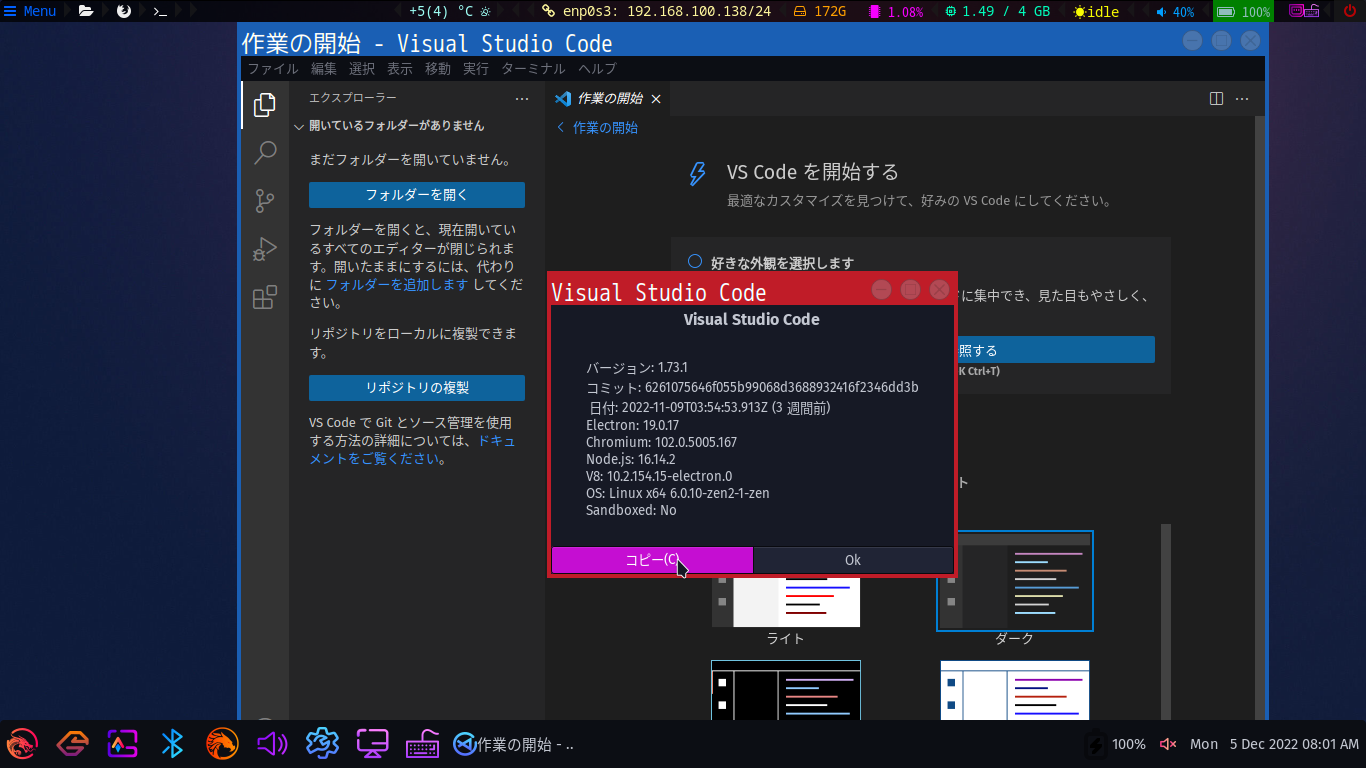Open the Explorer view in activity bar
This screenshot has height=768, width=1366.
(x=264, y=105)
